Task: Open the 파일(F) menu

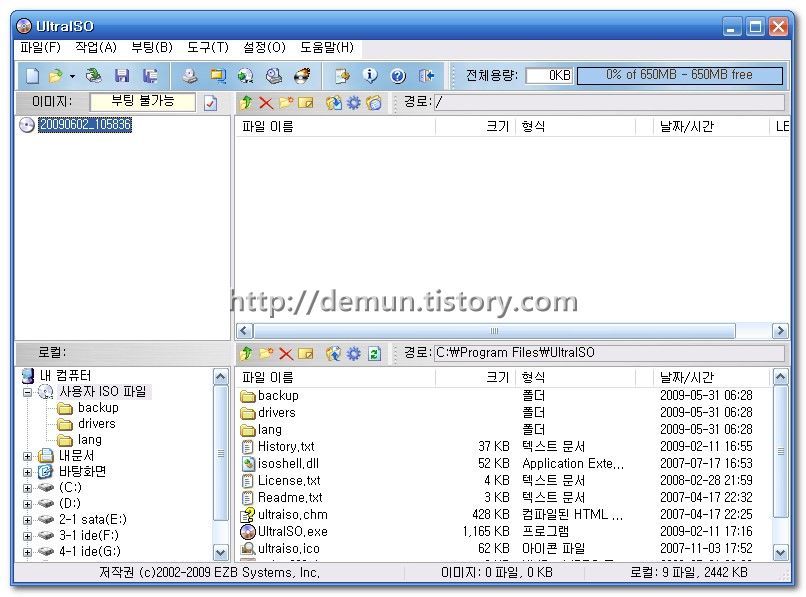Action: coord(40,47)
